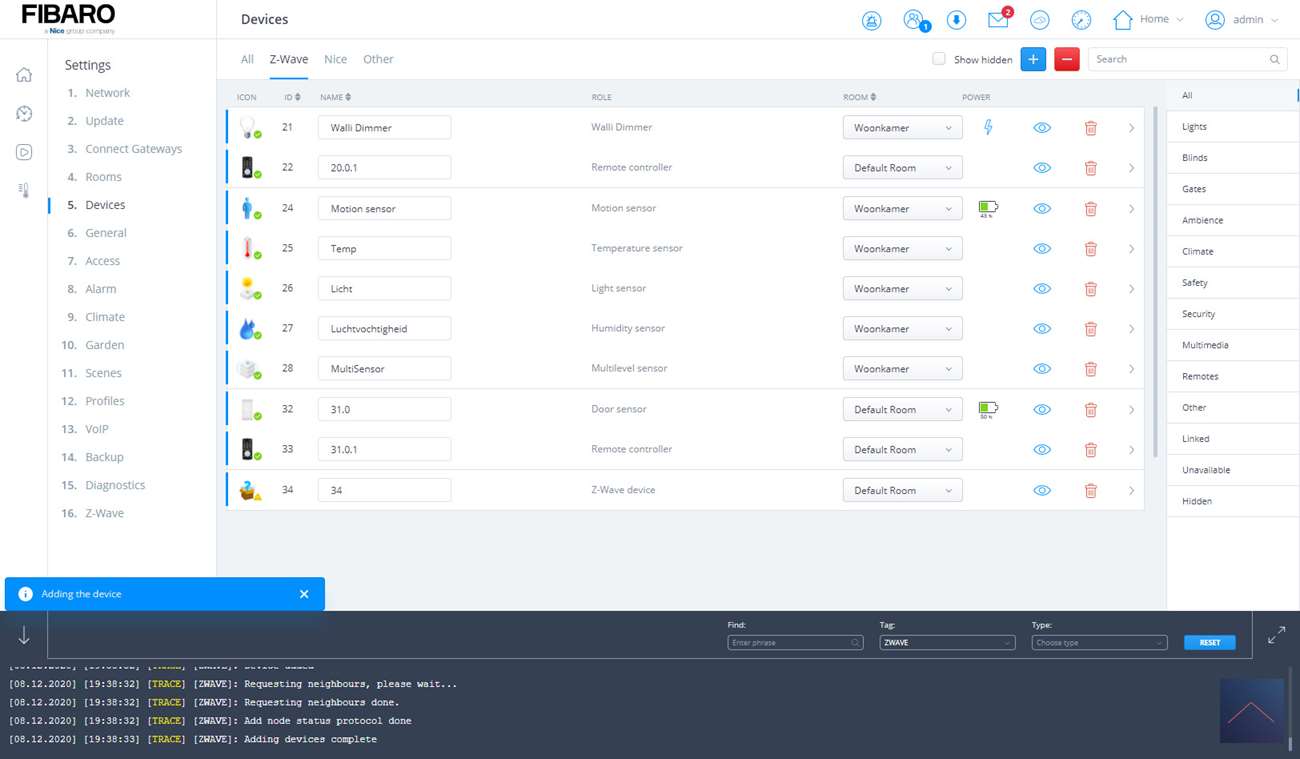Screen dimensions: 1300x759
Task: Switch to the Nice devices tab
Action: pos(335,59)
